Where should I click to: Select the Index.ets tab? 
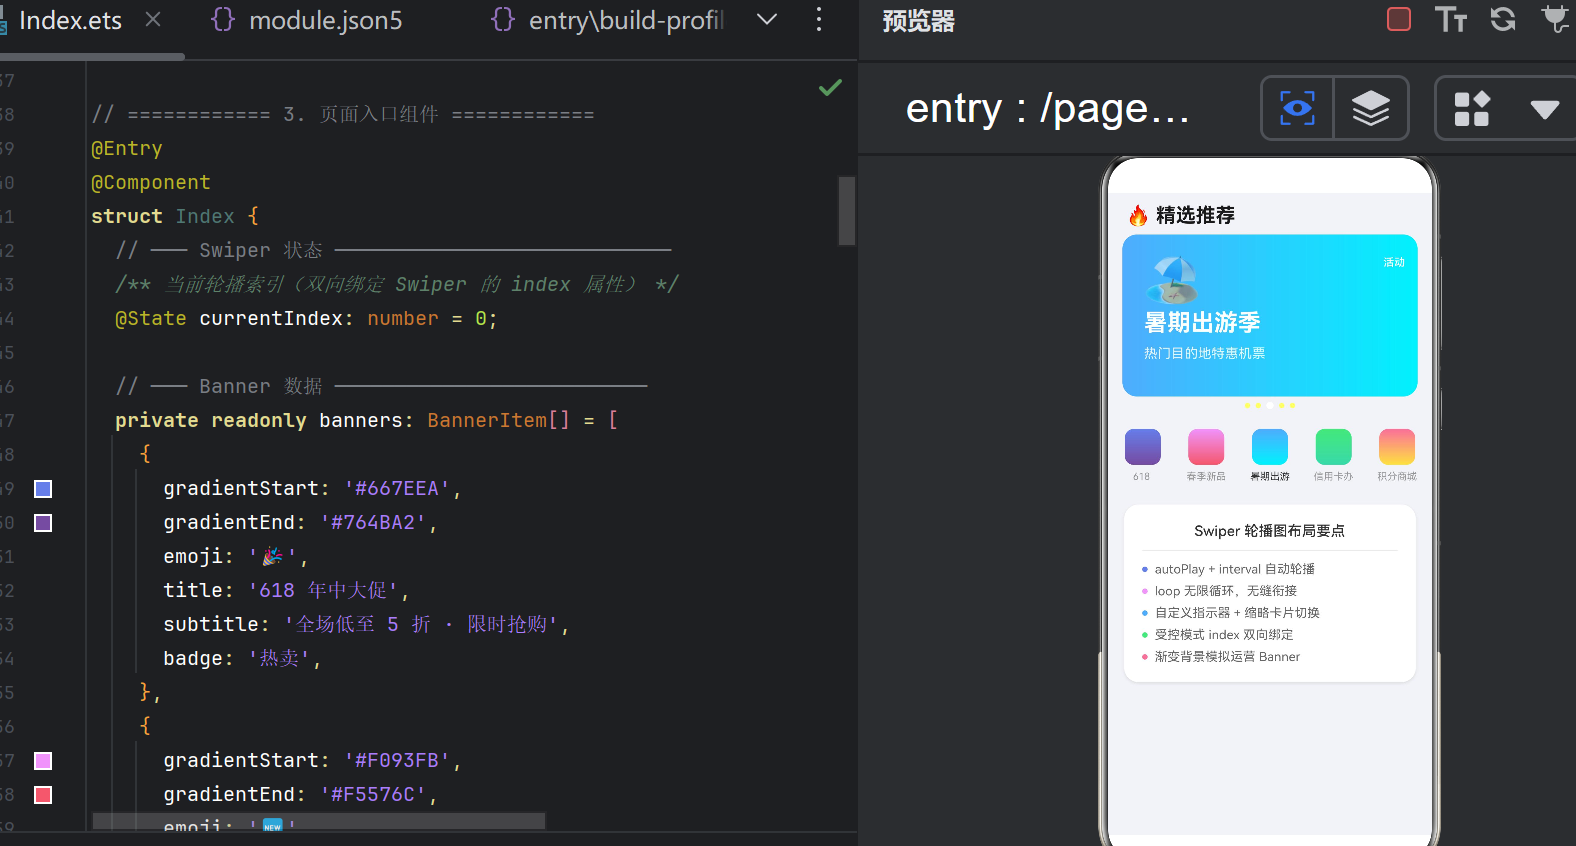pos(70,20)
